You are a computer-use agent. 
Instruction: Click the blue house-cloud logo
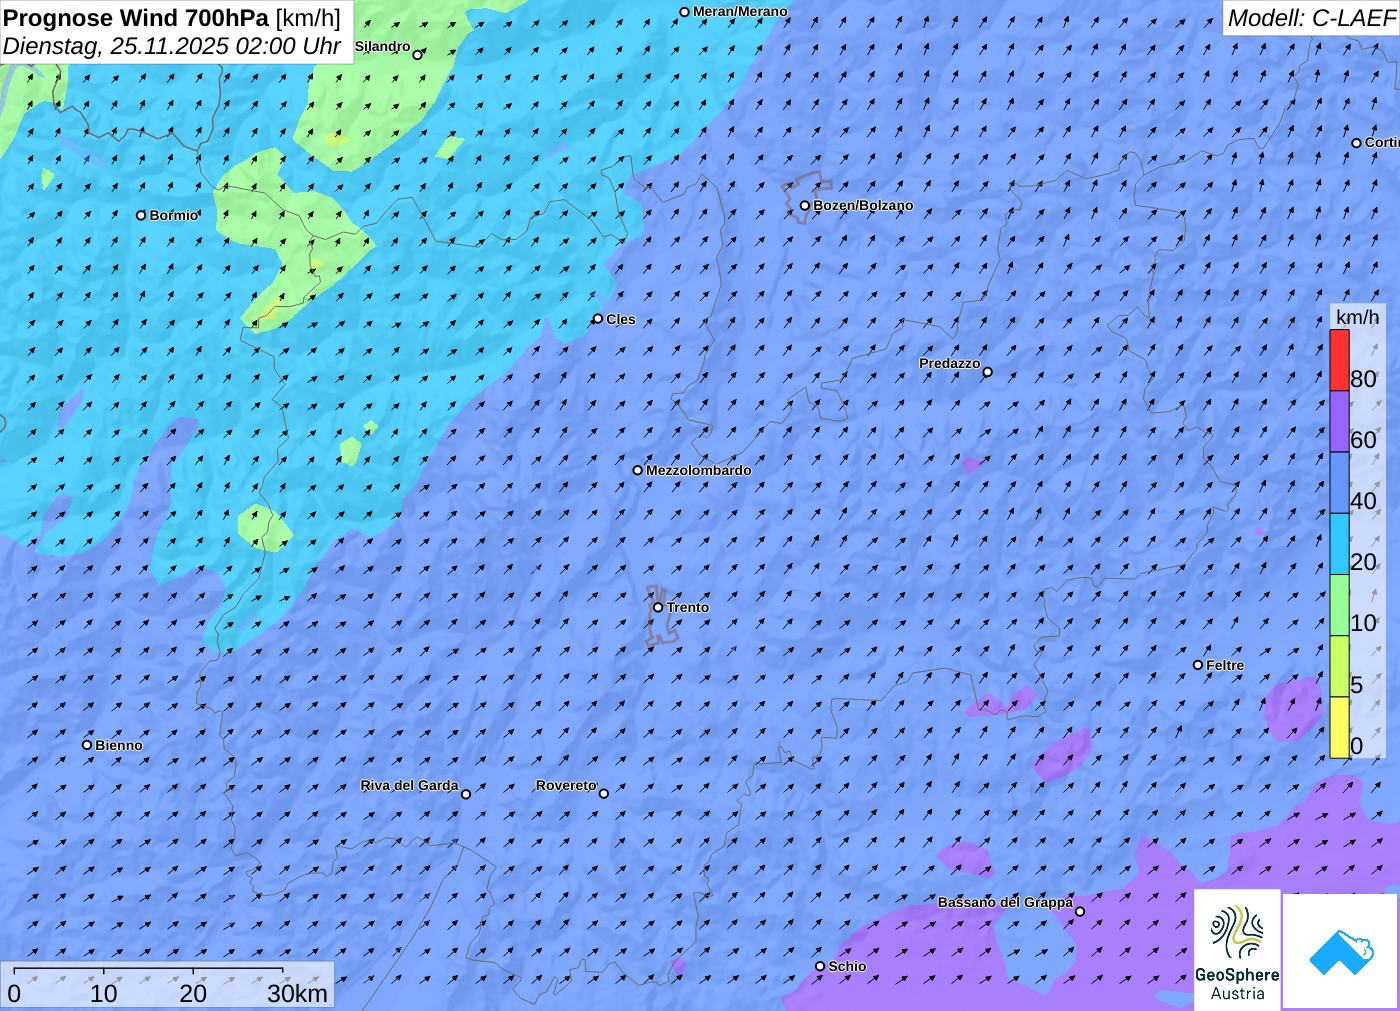[1341, 951]
